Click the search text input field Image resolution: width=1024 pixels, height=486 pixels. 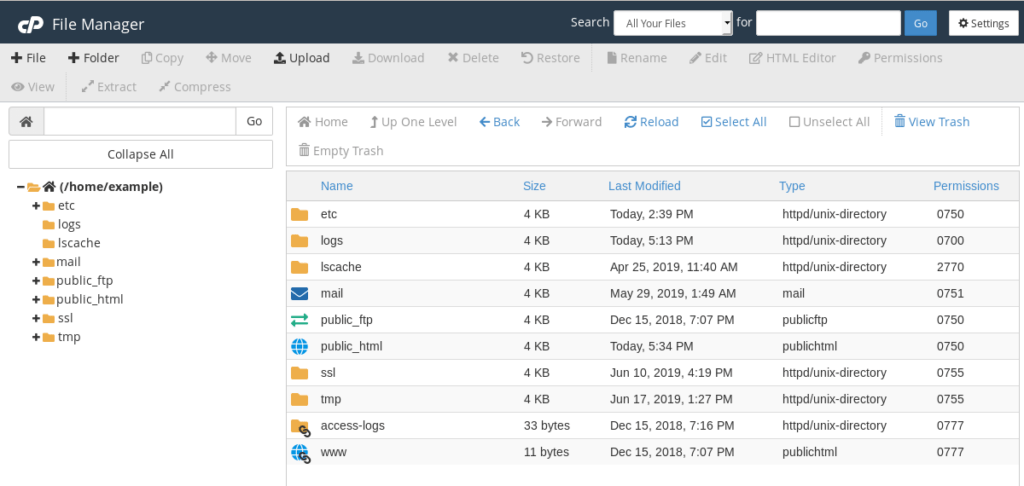tap(828, 23)
